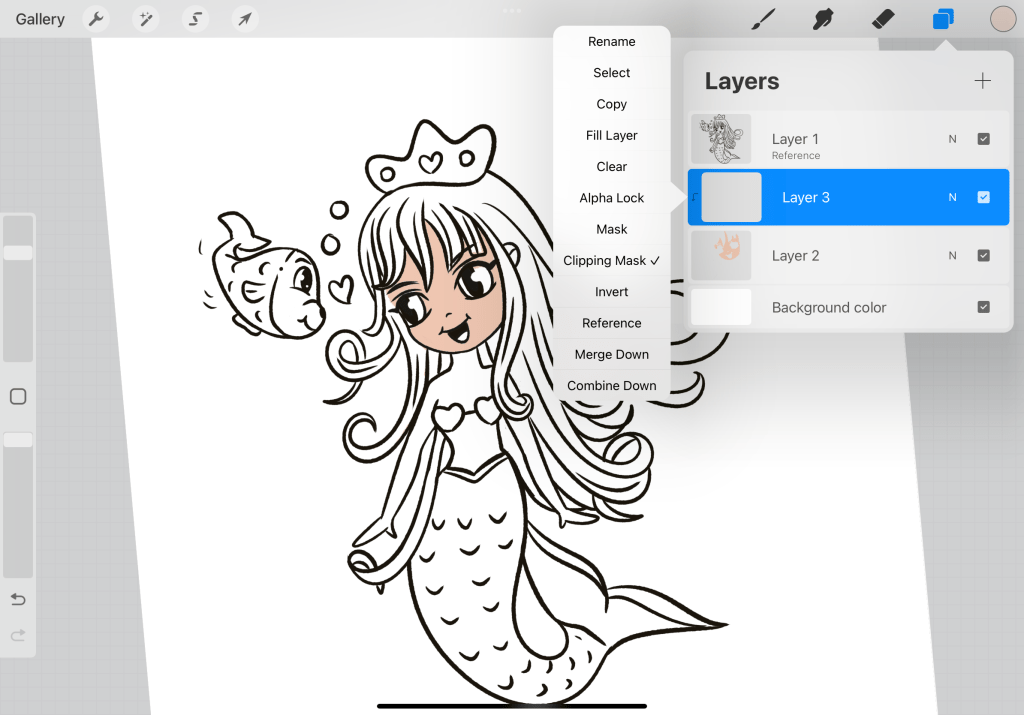This screenshot has width=1024, height=715.
Task: Select the Brush tool
Action: coord(764,19)
